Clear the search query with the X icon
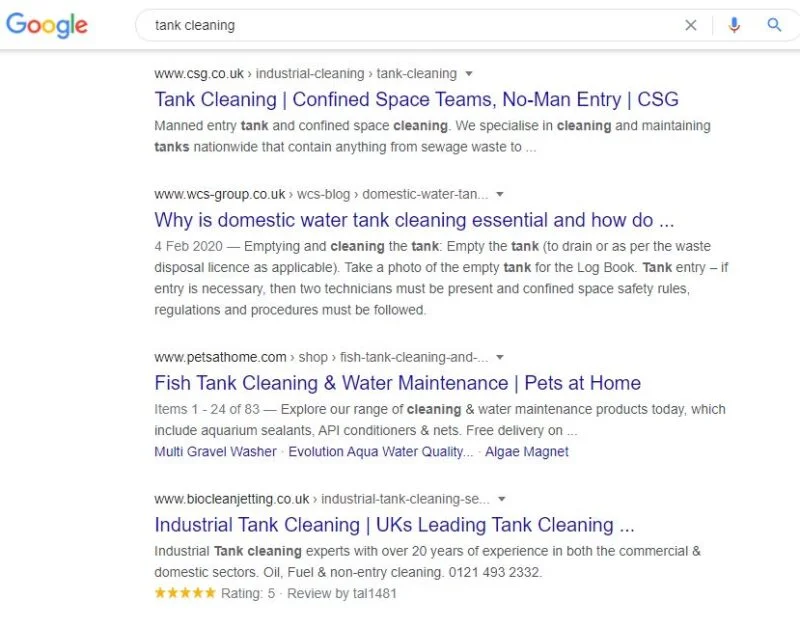 691,25
